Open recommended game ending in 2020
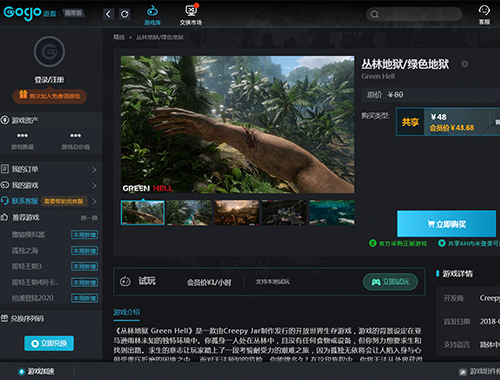The height and width of the screenshot is (380, 500). [x=33, y=298]
